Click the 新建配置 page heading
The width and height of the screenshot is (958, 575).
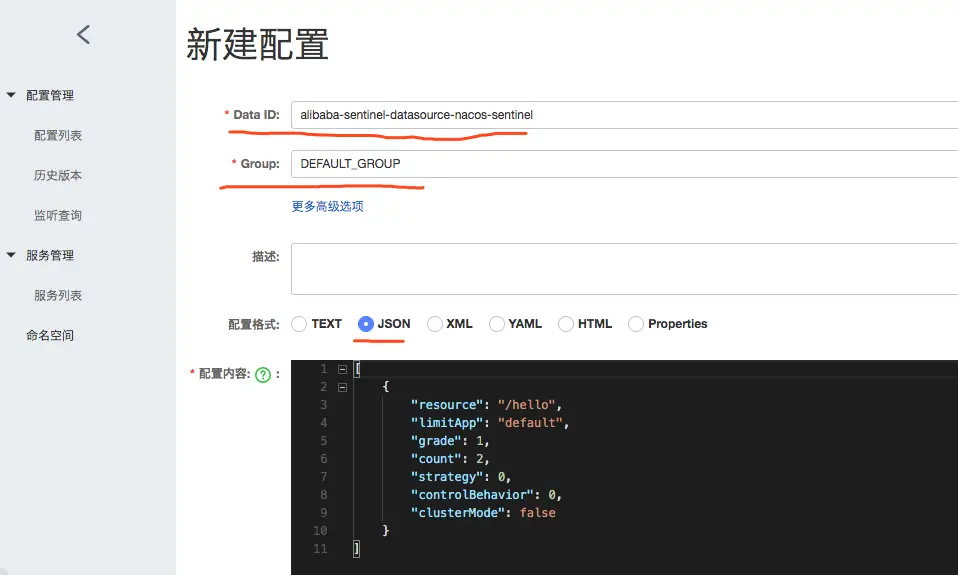(257, 44)
